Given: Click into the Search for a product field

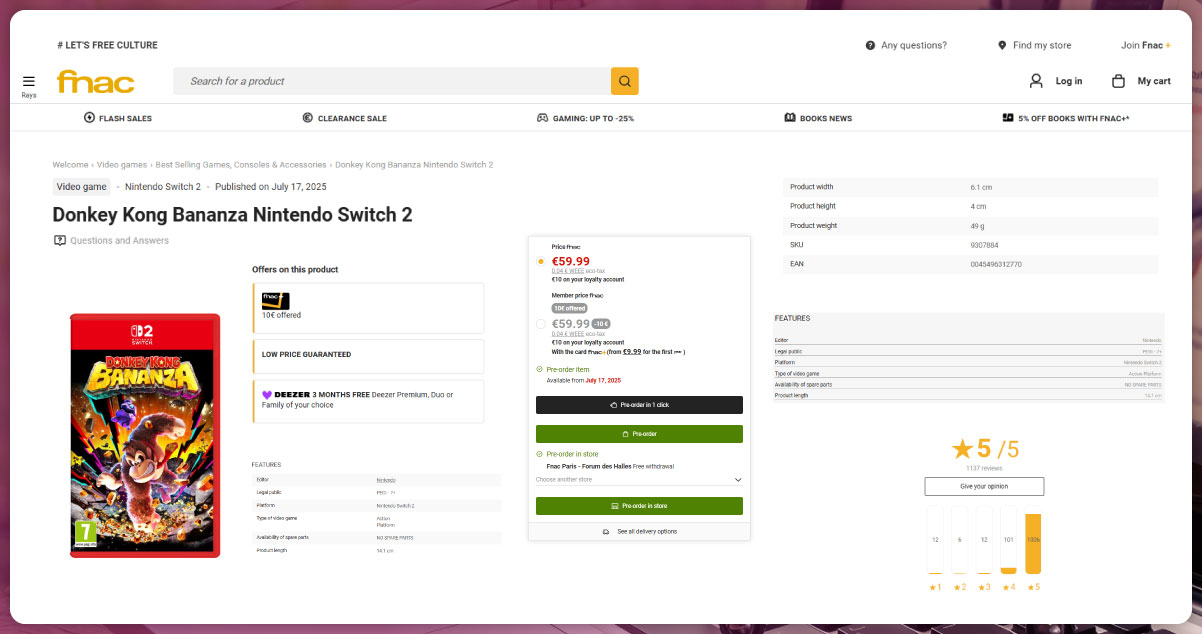Looking at the screenshot, I should (x=392, y=81).
